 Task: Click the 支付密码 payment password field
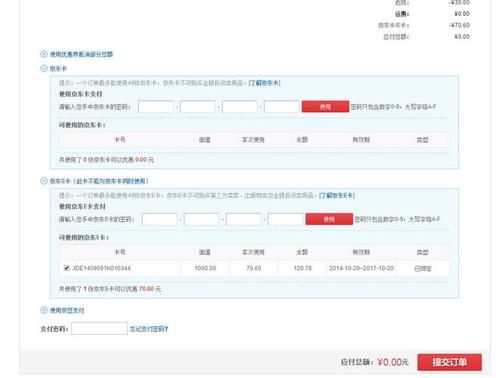[99, 329]
